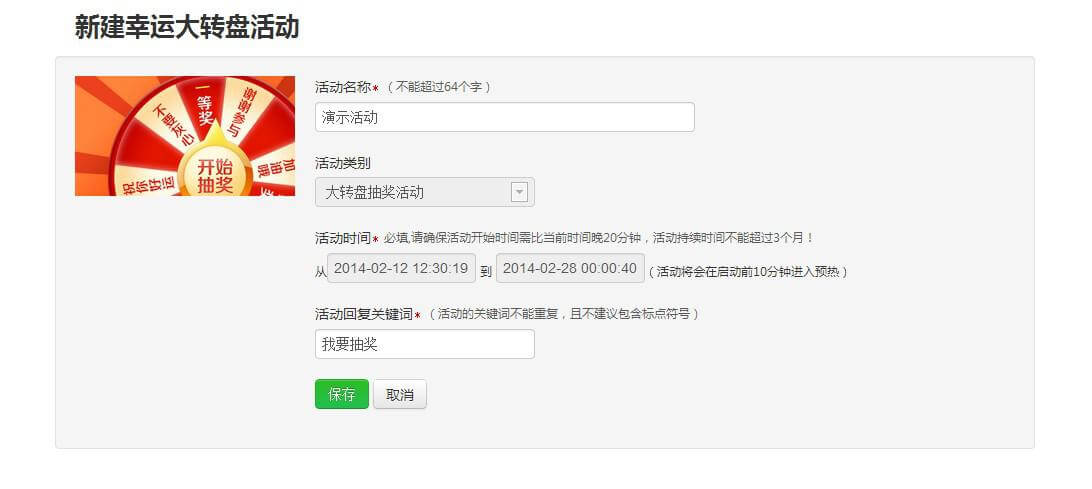
Task: Click the 活动回复关键词 field label
Action: 364,314
